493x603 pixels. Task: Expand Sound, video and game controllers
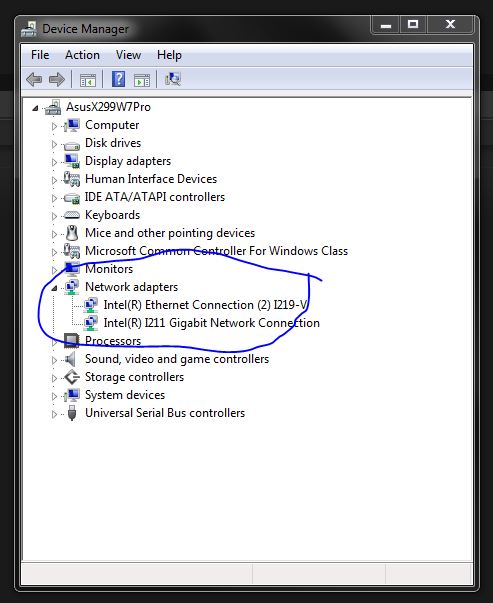(54, 360)
